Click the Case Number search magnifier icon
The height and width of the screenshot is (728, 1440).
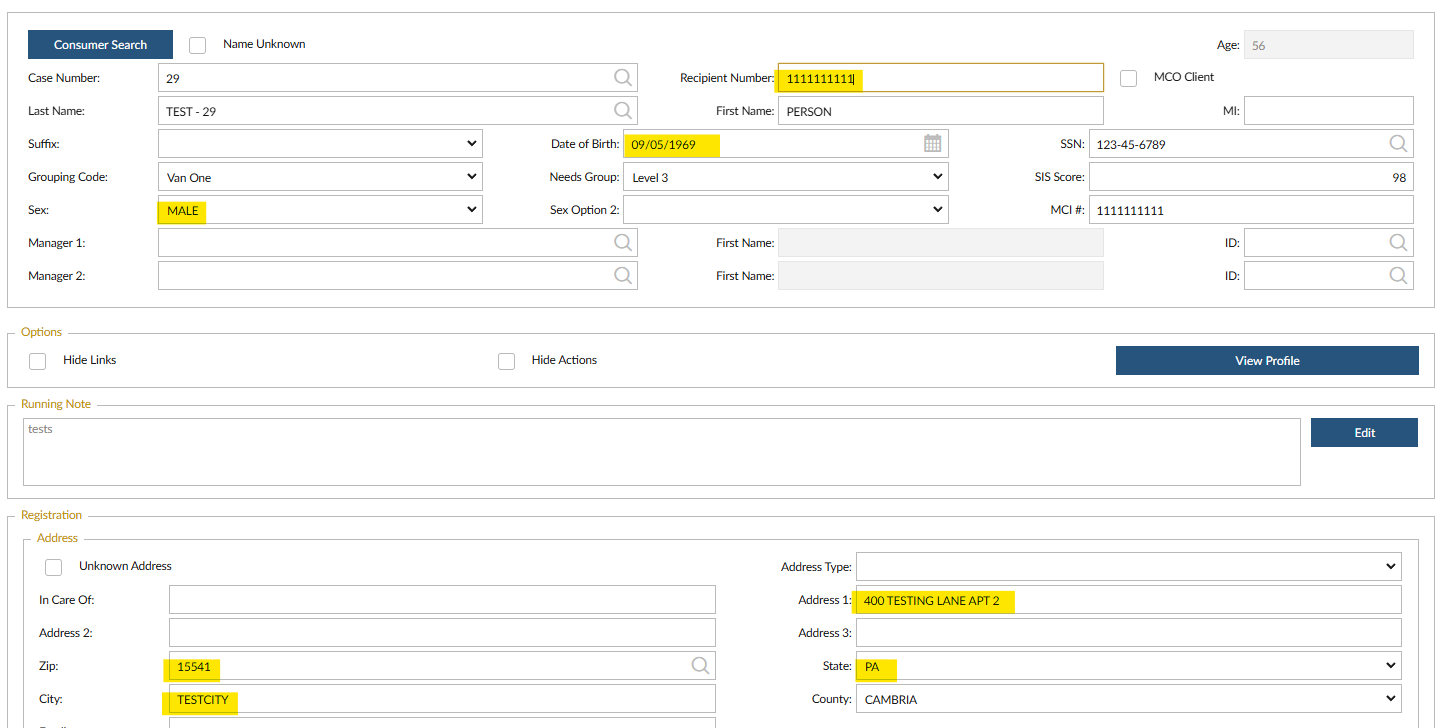622,78
